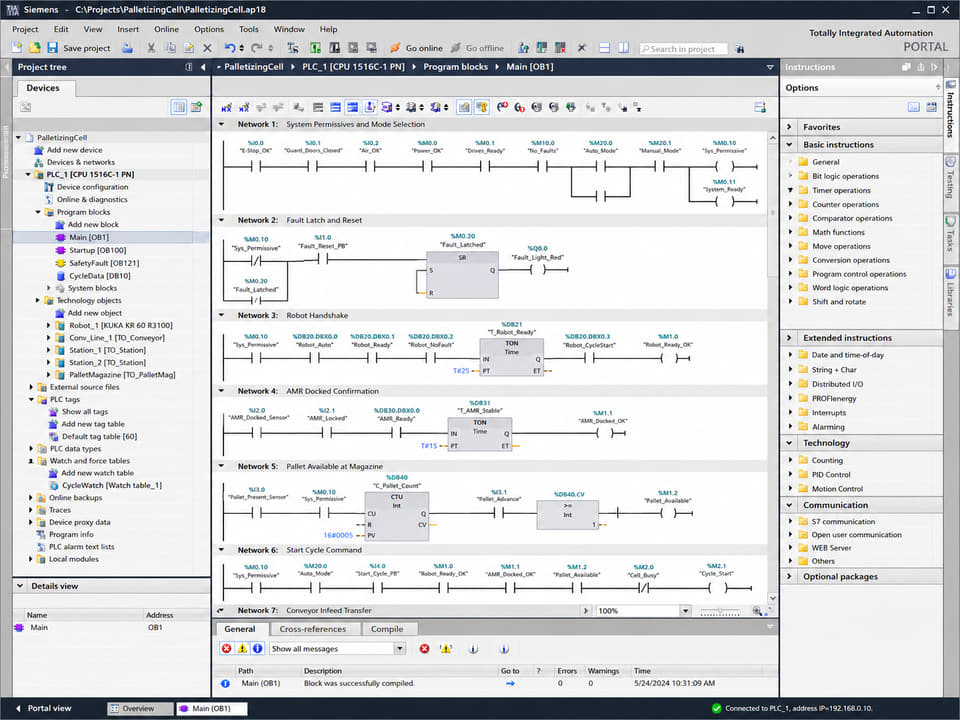Open the Options menu
This screenshot has height=720, width=960.
[x=209, y=29]
